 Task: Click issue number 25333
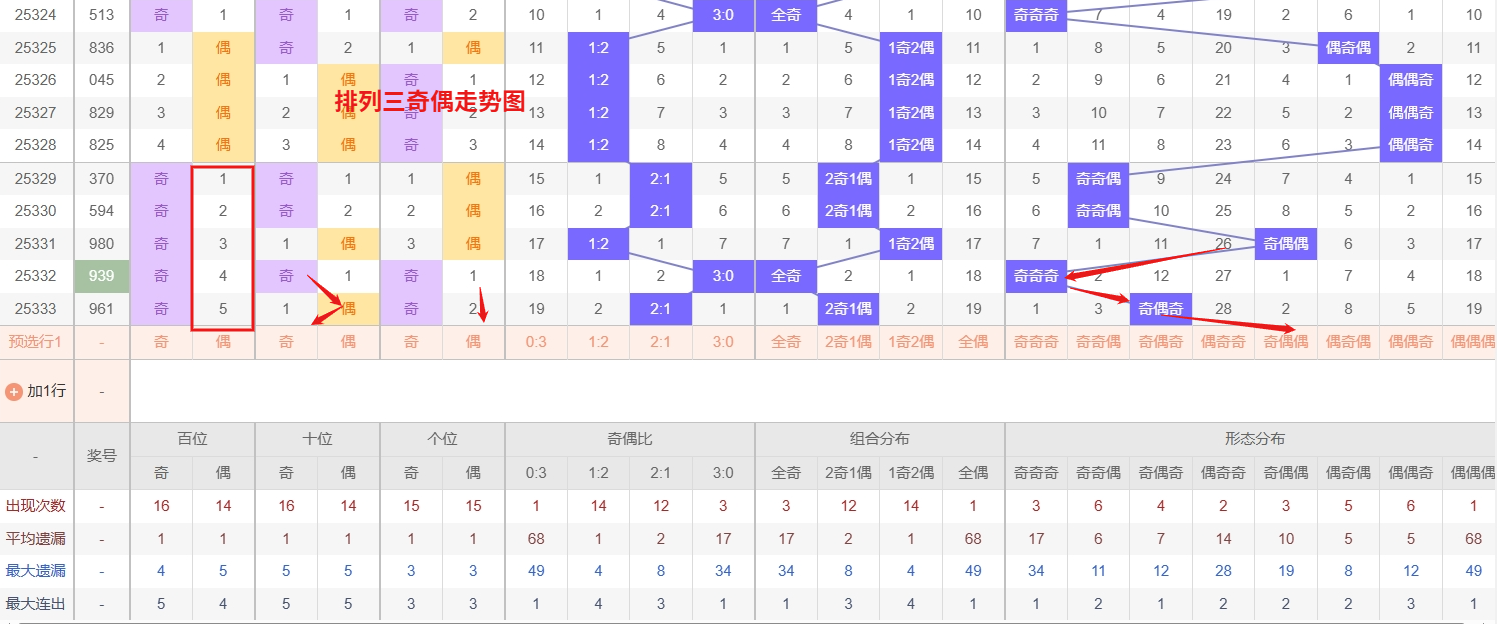point(36,309)
